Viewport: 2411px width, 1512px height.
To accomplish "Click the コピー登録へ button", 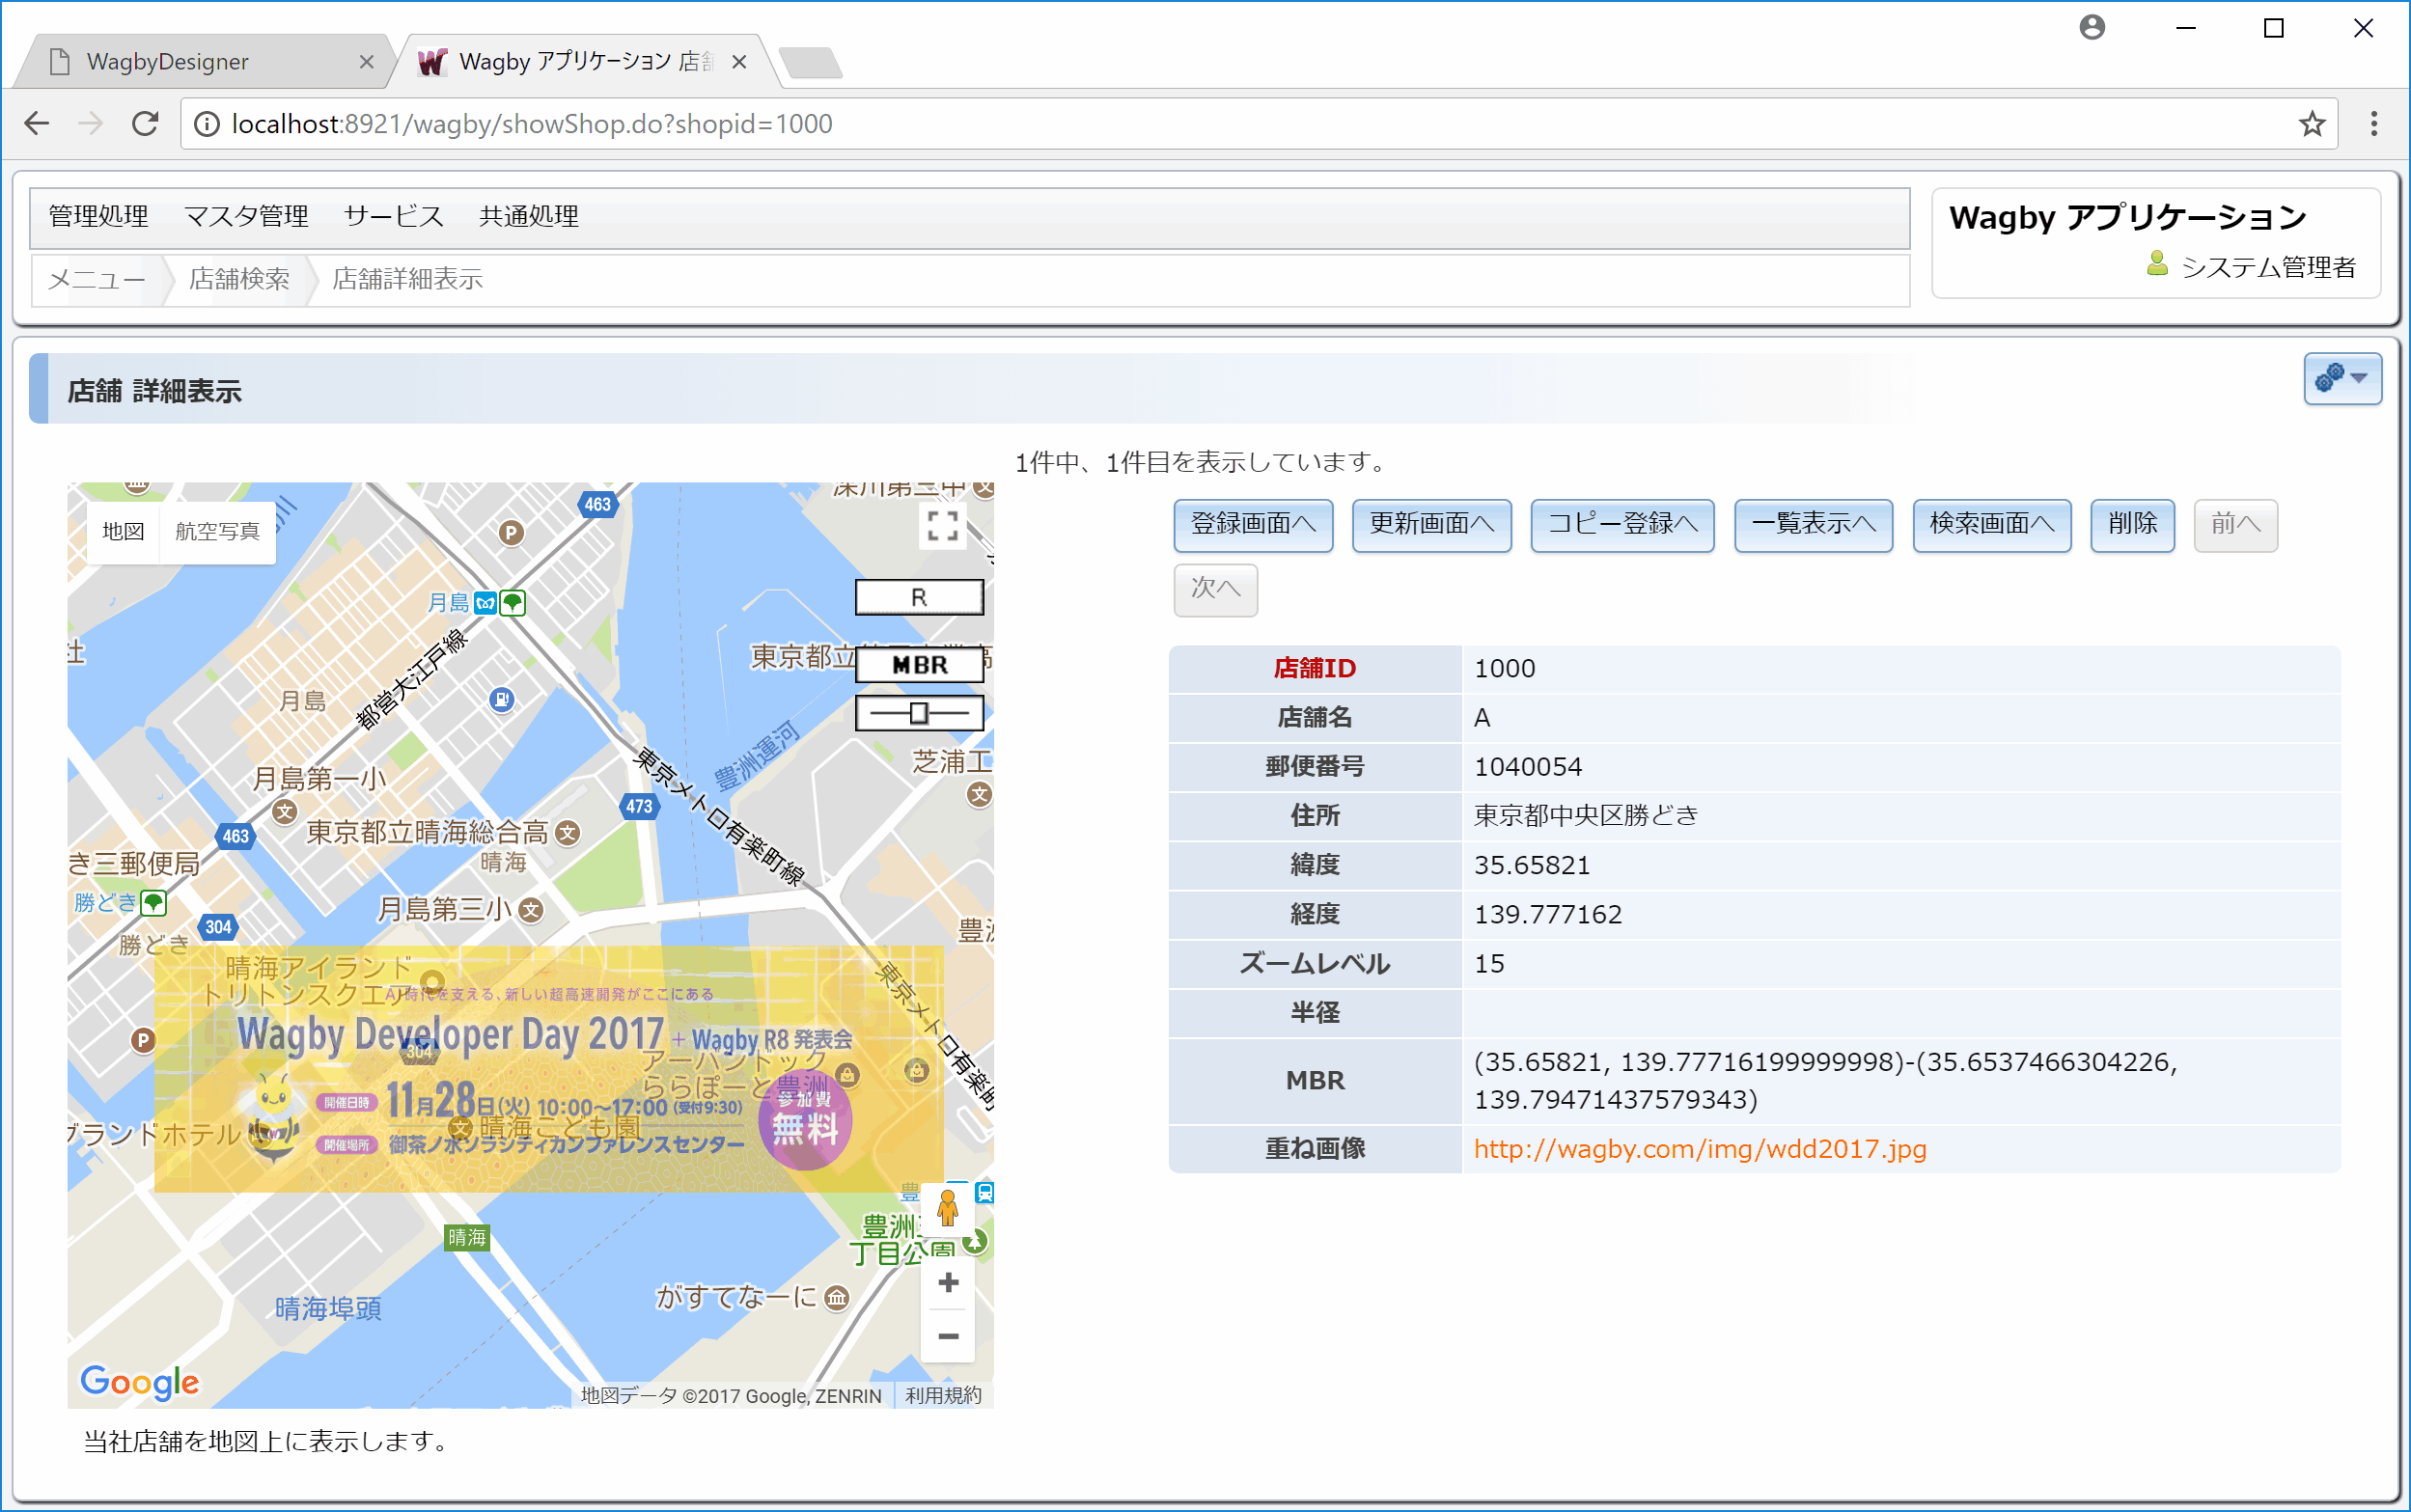I will tap(1622, 524).
